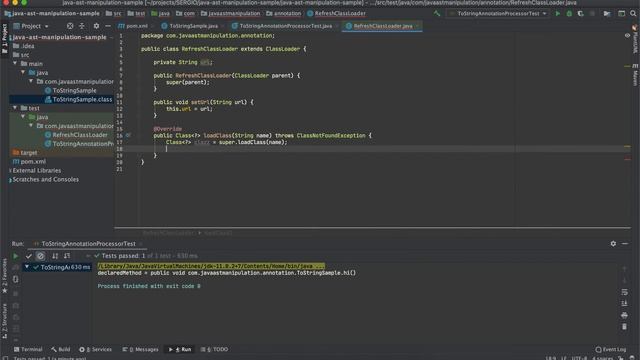The width and height of the screenshot is (640, 360).
Task: Click the java executable path line in console
Action: 211,266
